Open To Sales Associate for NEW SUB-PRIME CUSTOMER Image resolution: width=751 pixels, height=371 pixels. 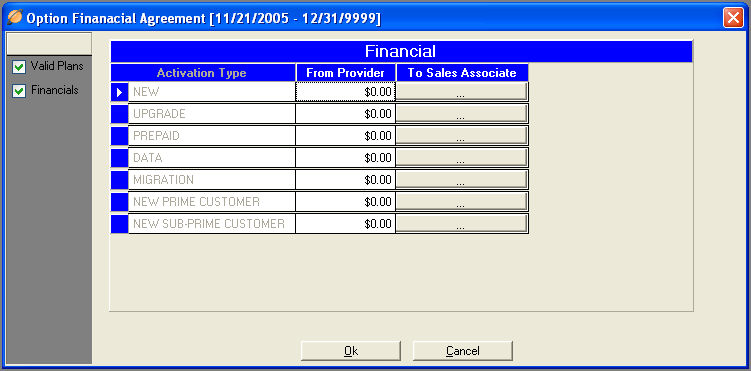(x=462, y=224)
